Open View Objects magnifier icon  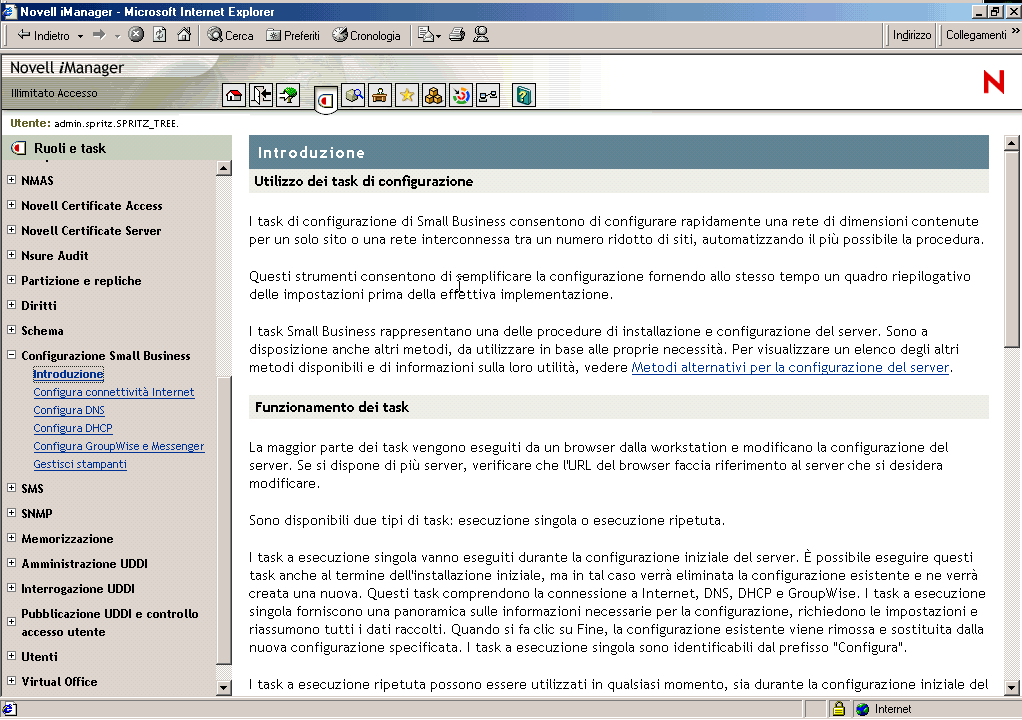353,96
